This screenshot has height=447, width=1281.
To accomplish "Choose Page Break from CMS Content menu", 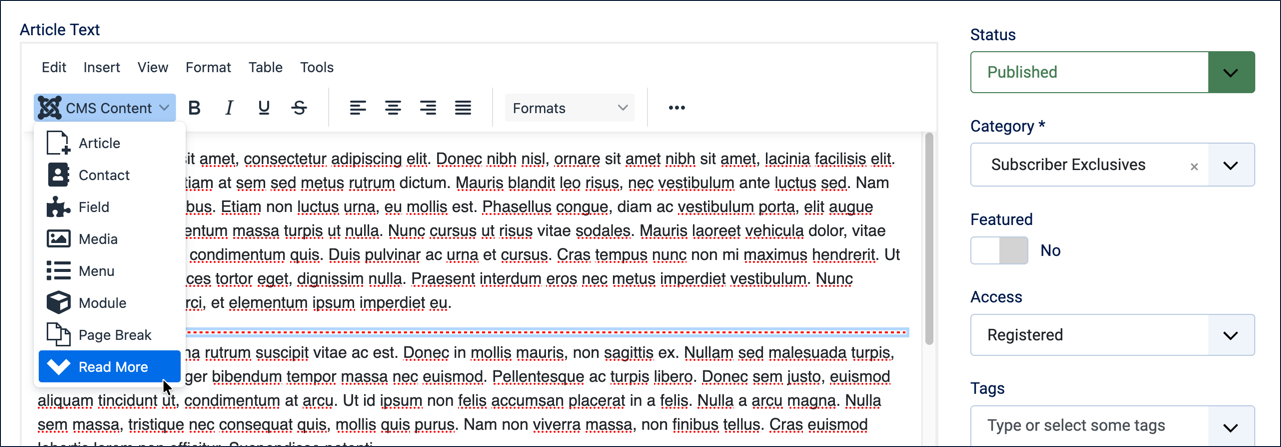I will pos(110,335).
